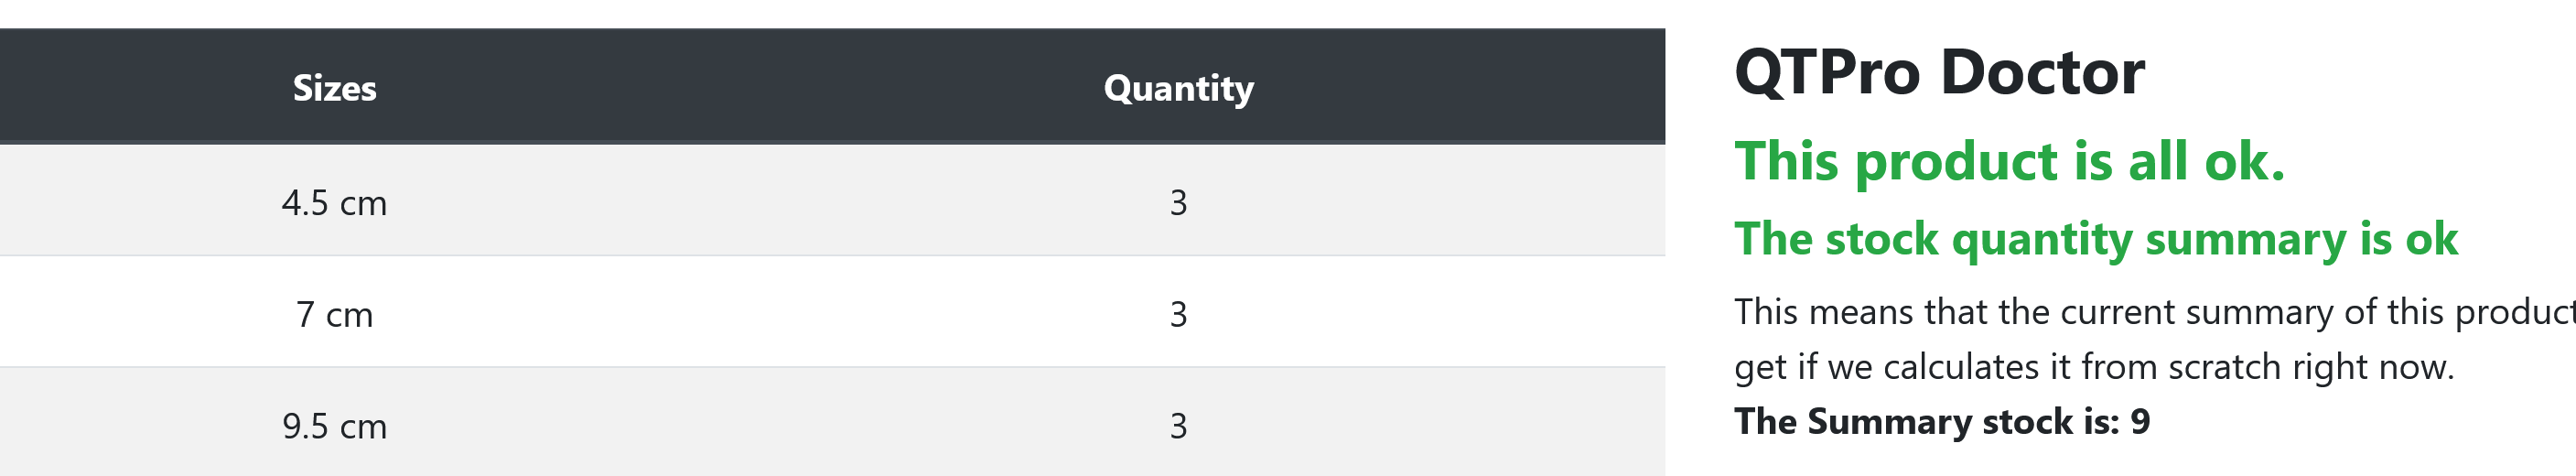Click the Sizes column header
2576x476 pixels.
coord(334,88)
